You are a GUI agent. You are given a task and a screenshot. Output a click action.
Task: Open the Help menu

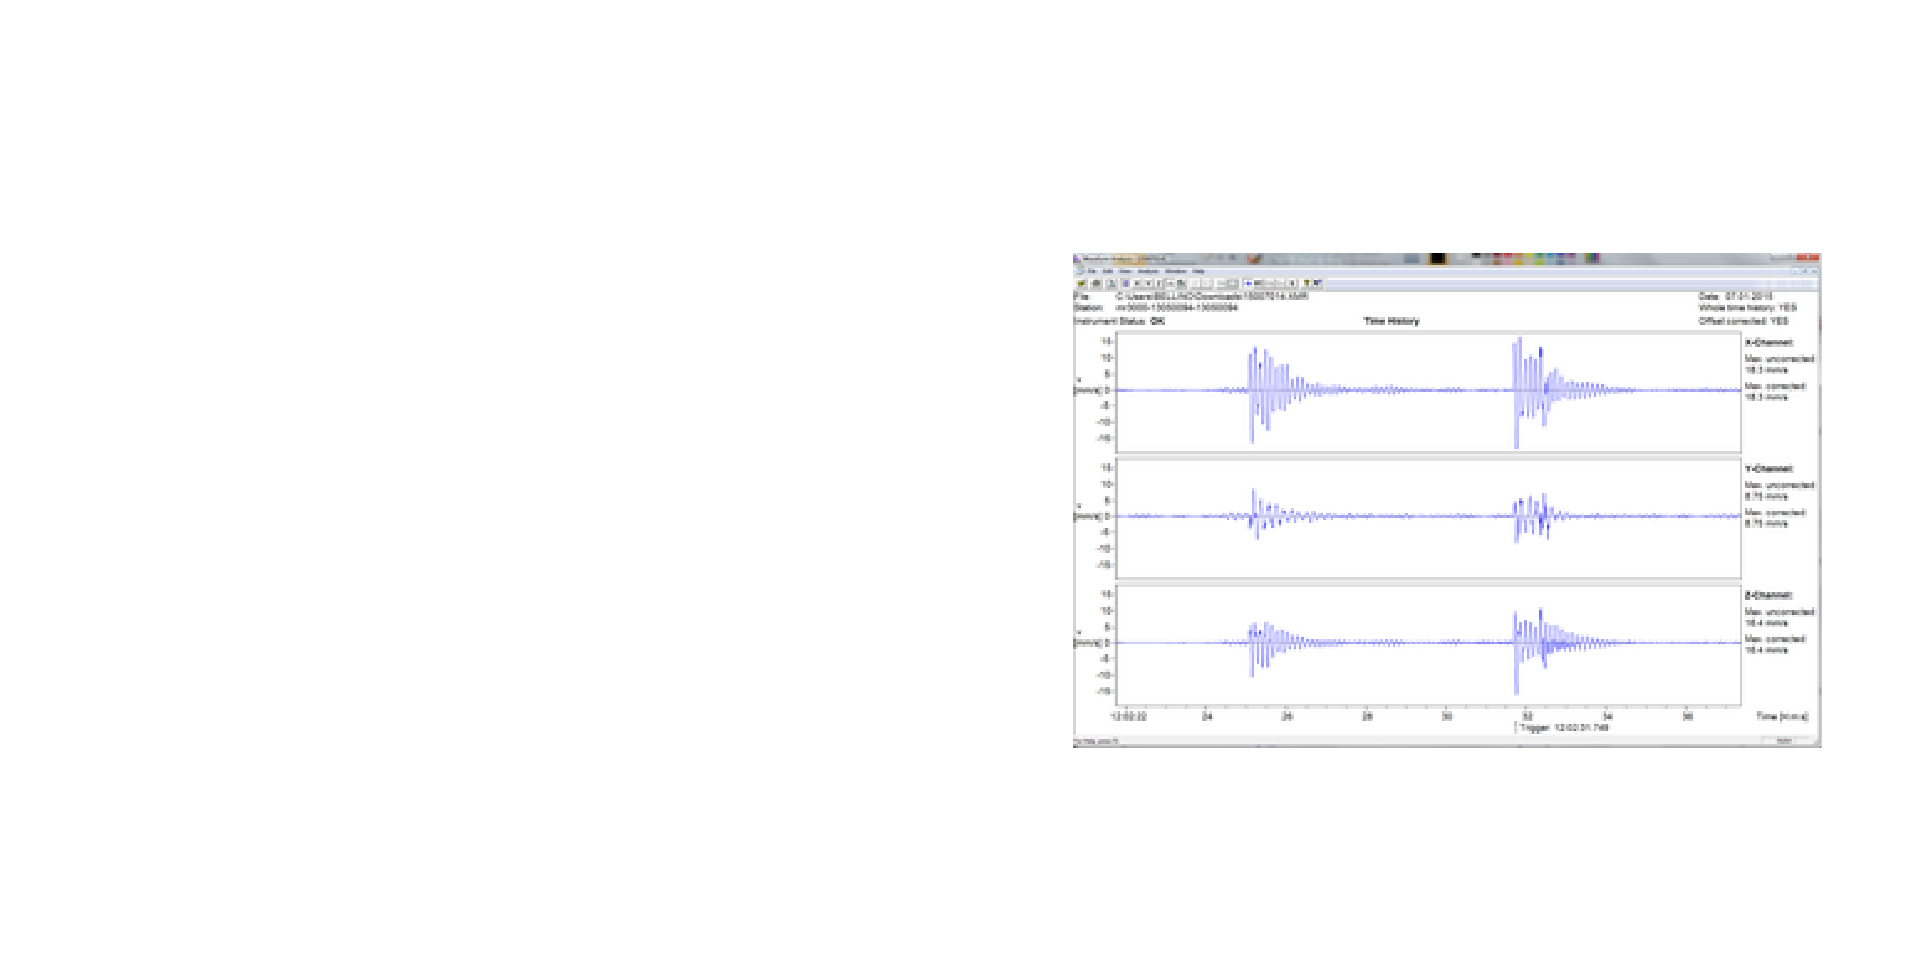coord(1198,271)
